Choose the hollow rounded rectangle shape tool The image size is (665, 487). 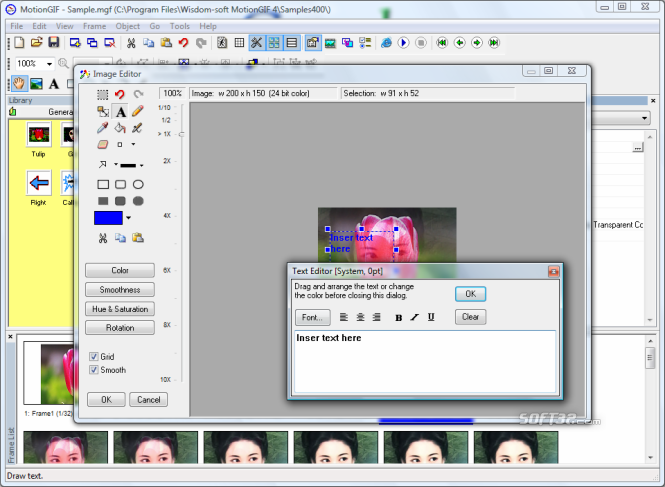(x=120, y=185)
